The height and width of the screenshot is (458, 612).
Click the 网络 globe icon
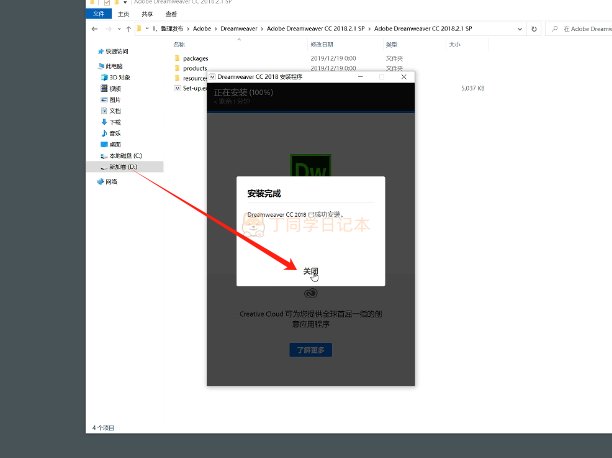click(100, 182)
